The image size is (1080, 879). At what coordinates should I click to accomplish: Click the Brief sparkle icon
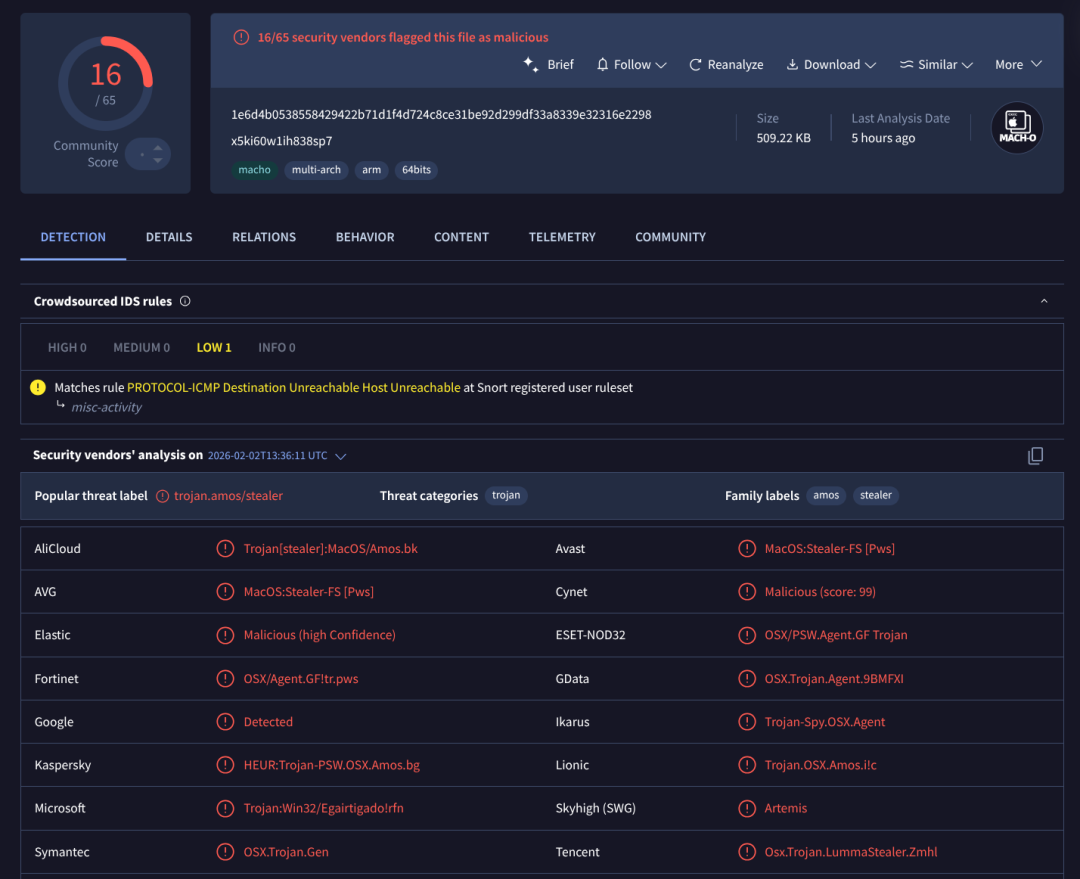tap(530, 65)
